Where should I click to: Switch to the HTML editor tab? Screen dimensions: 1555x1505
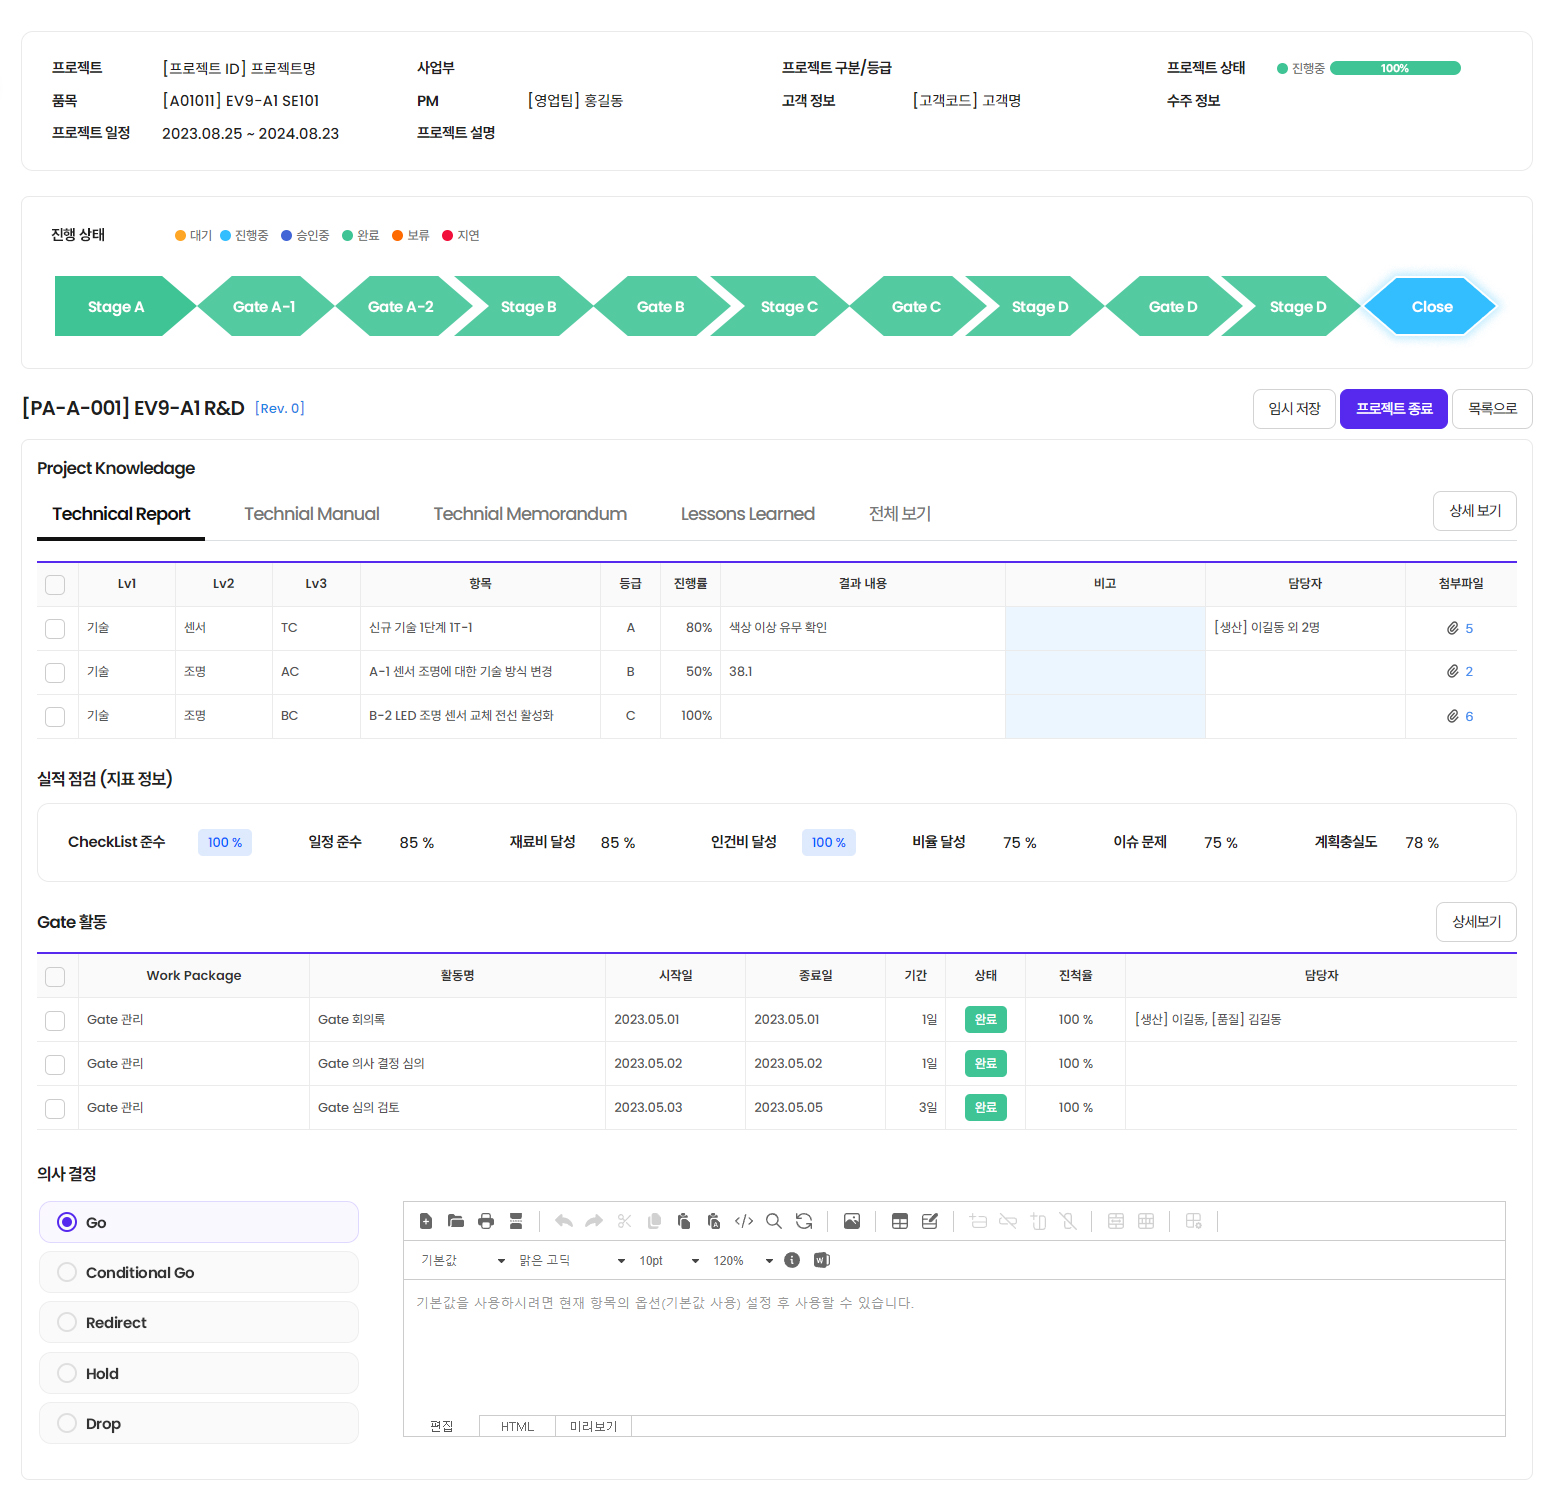tap(517, 1426)
